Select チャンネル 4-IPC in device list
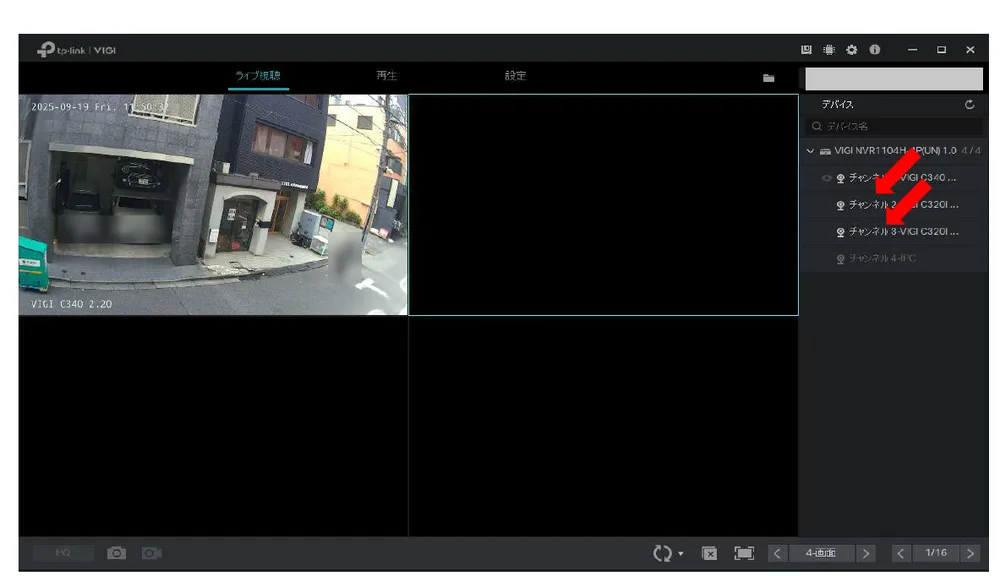The image size is (1000, 576). click(893, 258)
